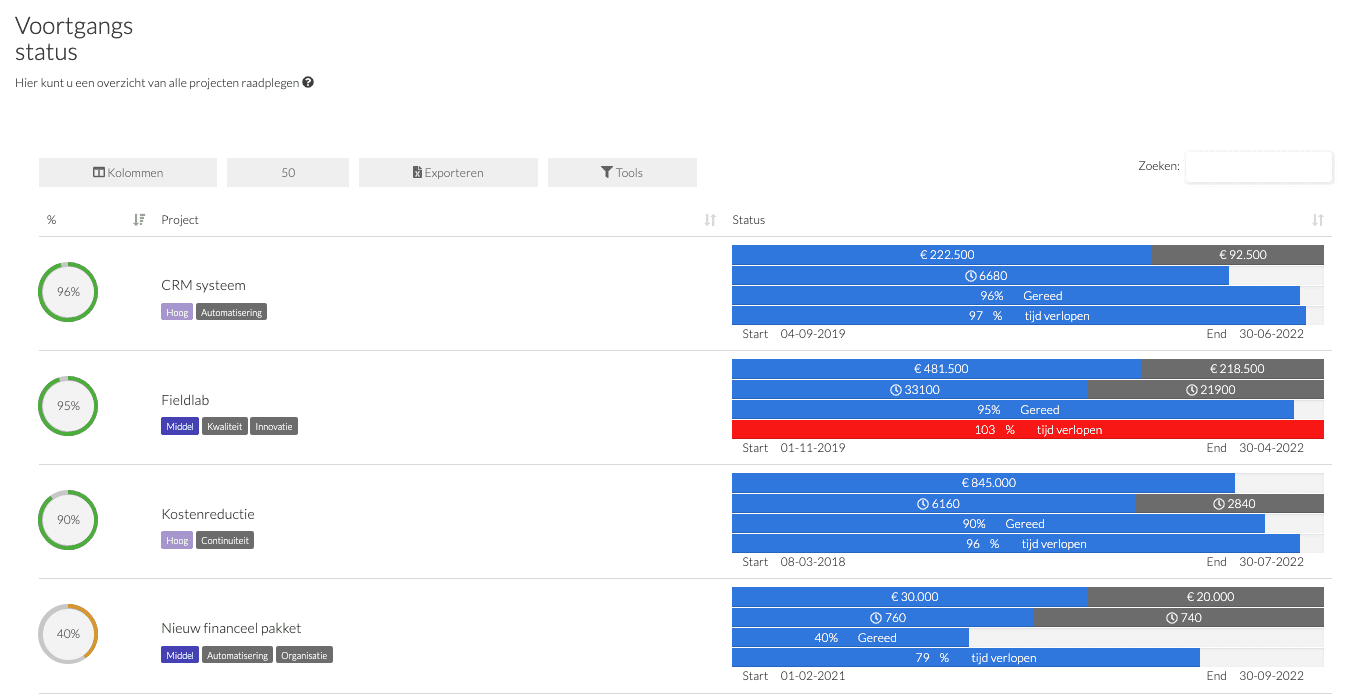Click the red 103% tijd verlopen bar
The width and height of the screenshot is (1370, 698).
click(x=1028, y=430)
